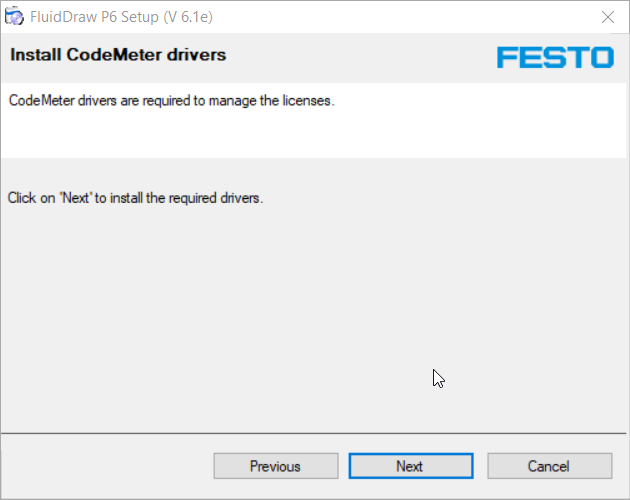Screen dimensions: 630x500
Task: Click the instruction 'Click on Next to install'
Action: click(x=135, y=198)
